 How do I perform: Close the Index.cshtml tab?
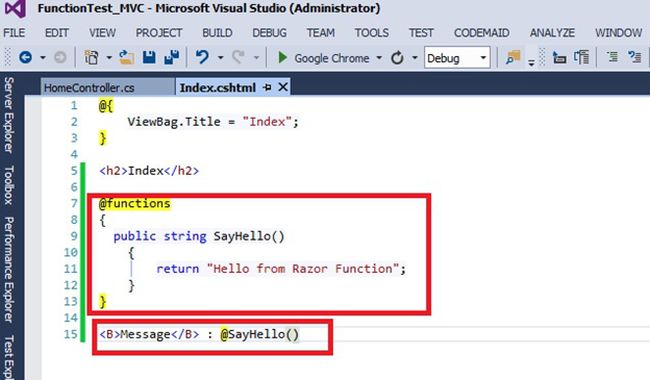coord(283,87)
